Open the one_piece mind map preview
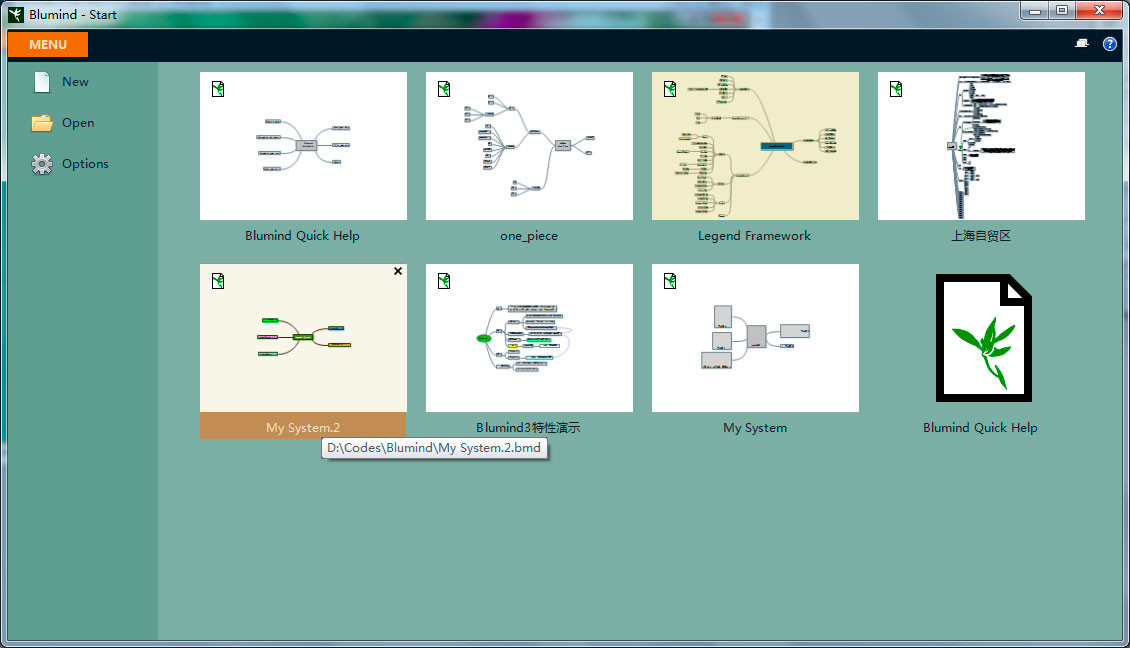1130x648 pixels. pyautogui.click(x=530, y=146)
